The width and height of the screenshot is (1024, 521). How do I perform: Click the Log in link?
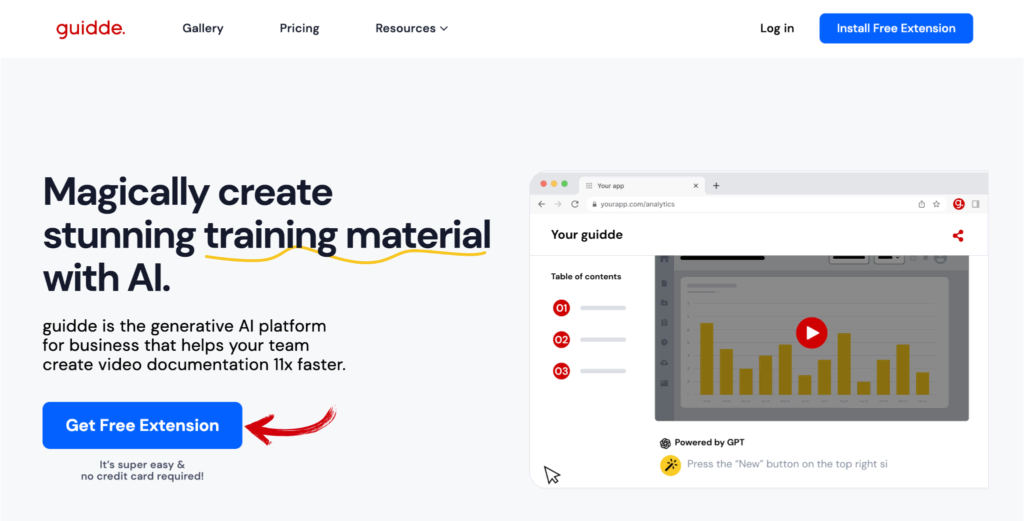(777, 29)
